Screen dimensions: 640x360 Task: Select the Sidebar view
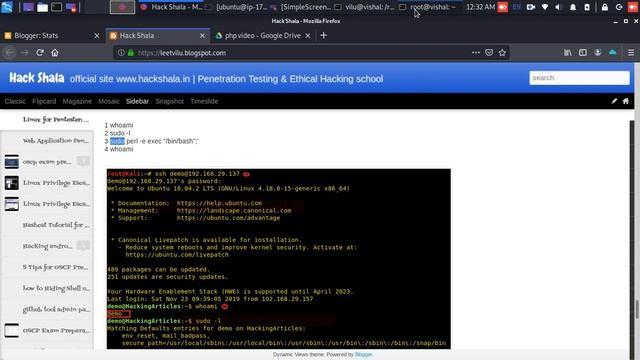coord(137,101)
